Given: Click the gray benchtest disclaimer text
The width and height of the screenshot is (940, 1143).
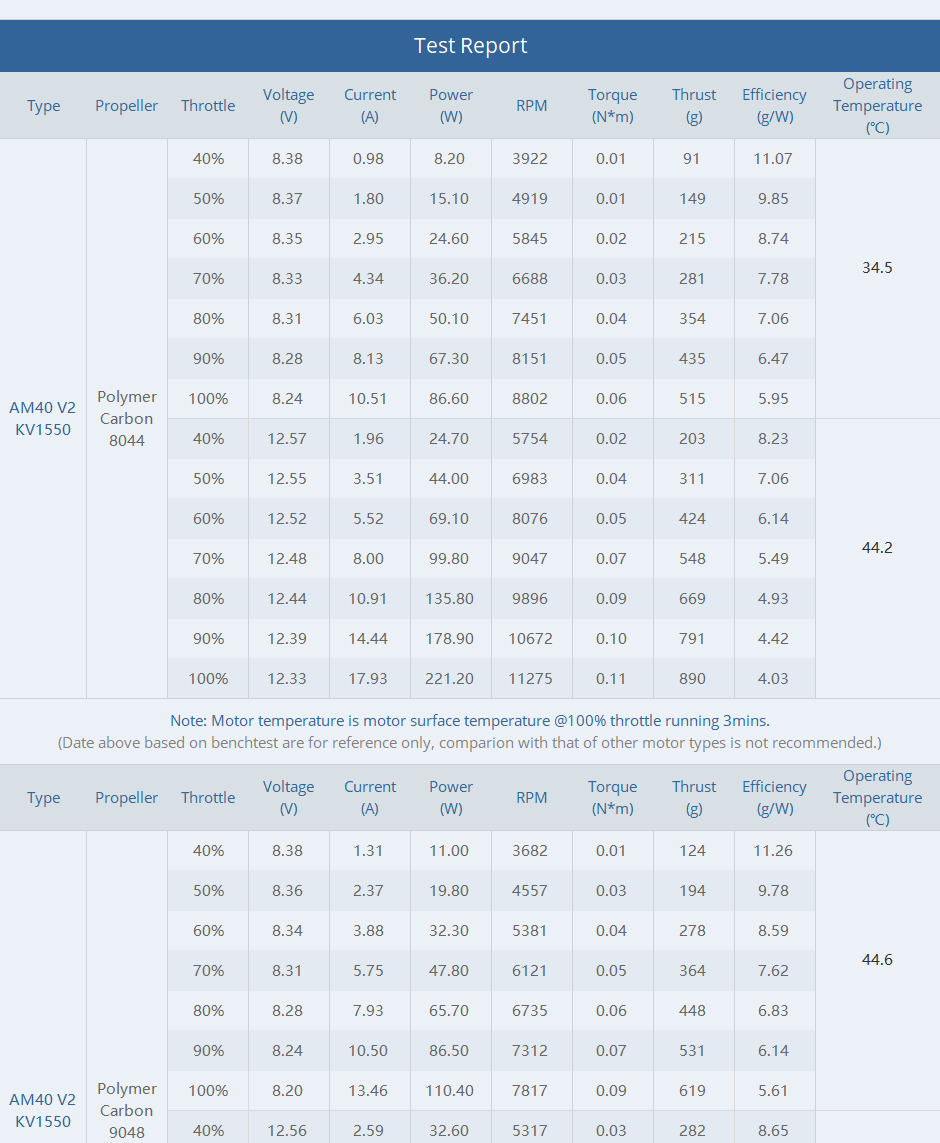Looking at the screenshot, I should 470,742.
